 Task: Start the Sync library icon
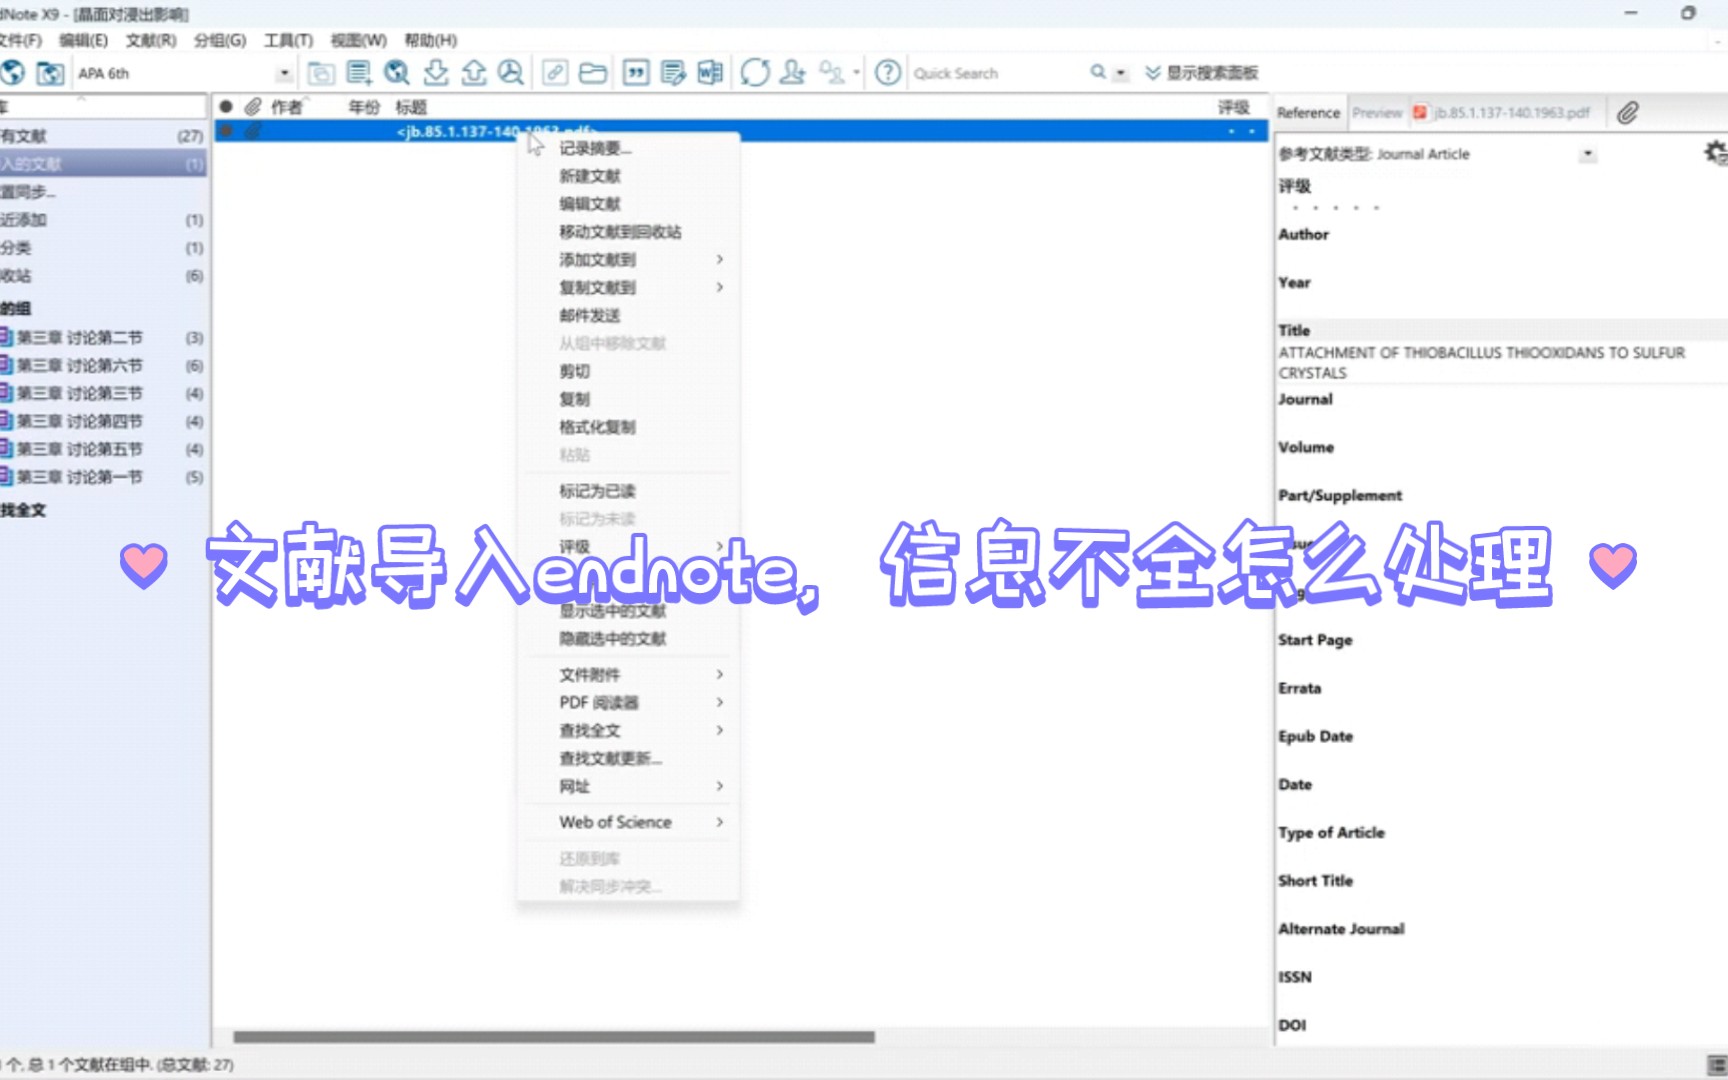pyautogui.click(x=755, y=72)
